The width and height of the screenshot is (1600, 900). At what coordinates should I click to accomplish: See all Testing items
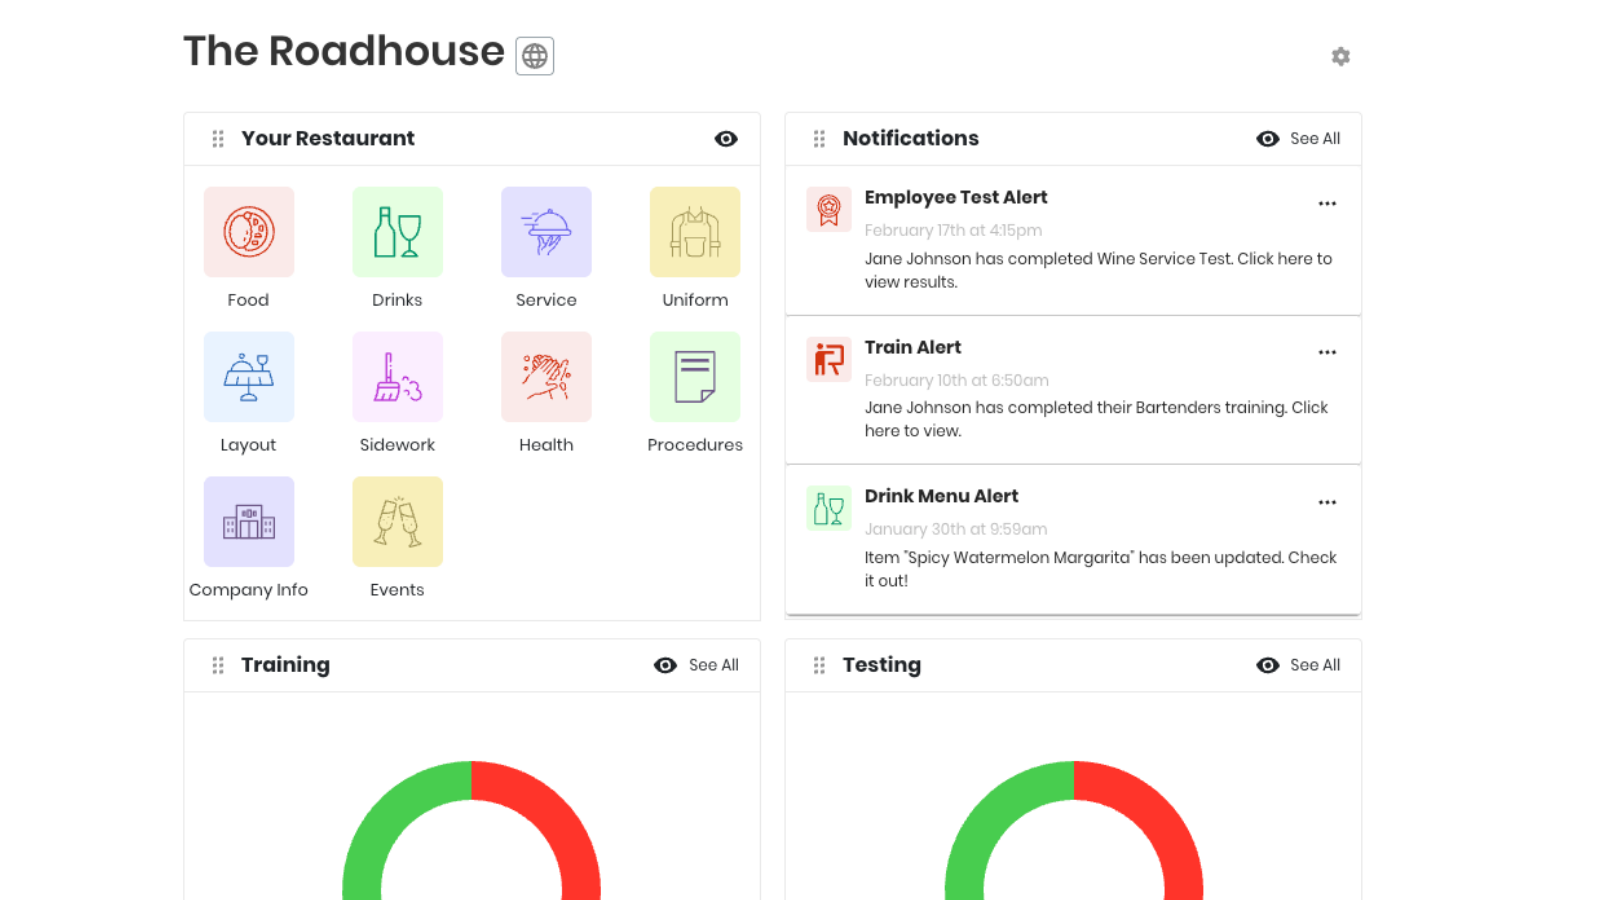[x=1315, y=665]
